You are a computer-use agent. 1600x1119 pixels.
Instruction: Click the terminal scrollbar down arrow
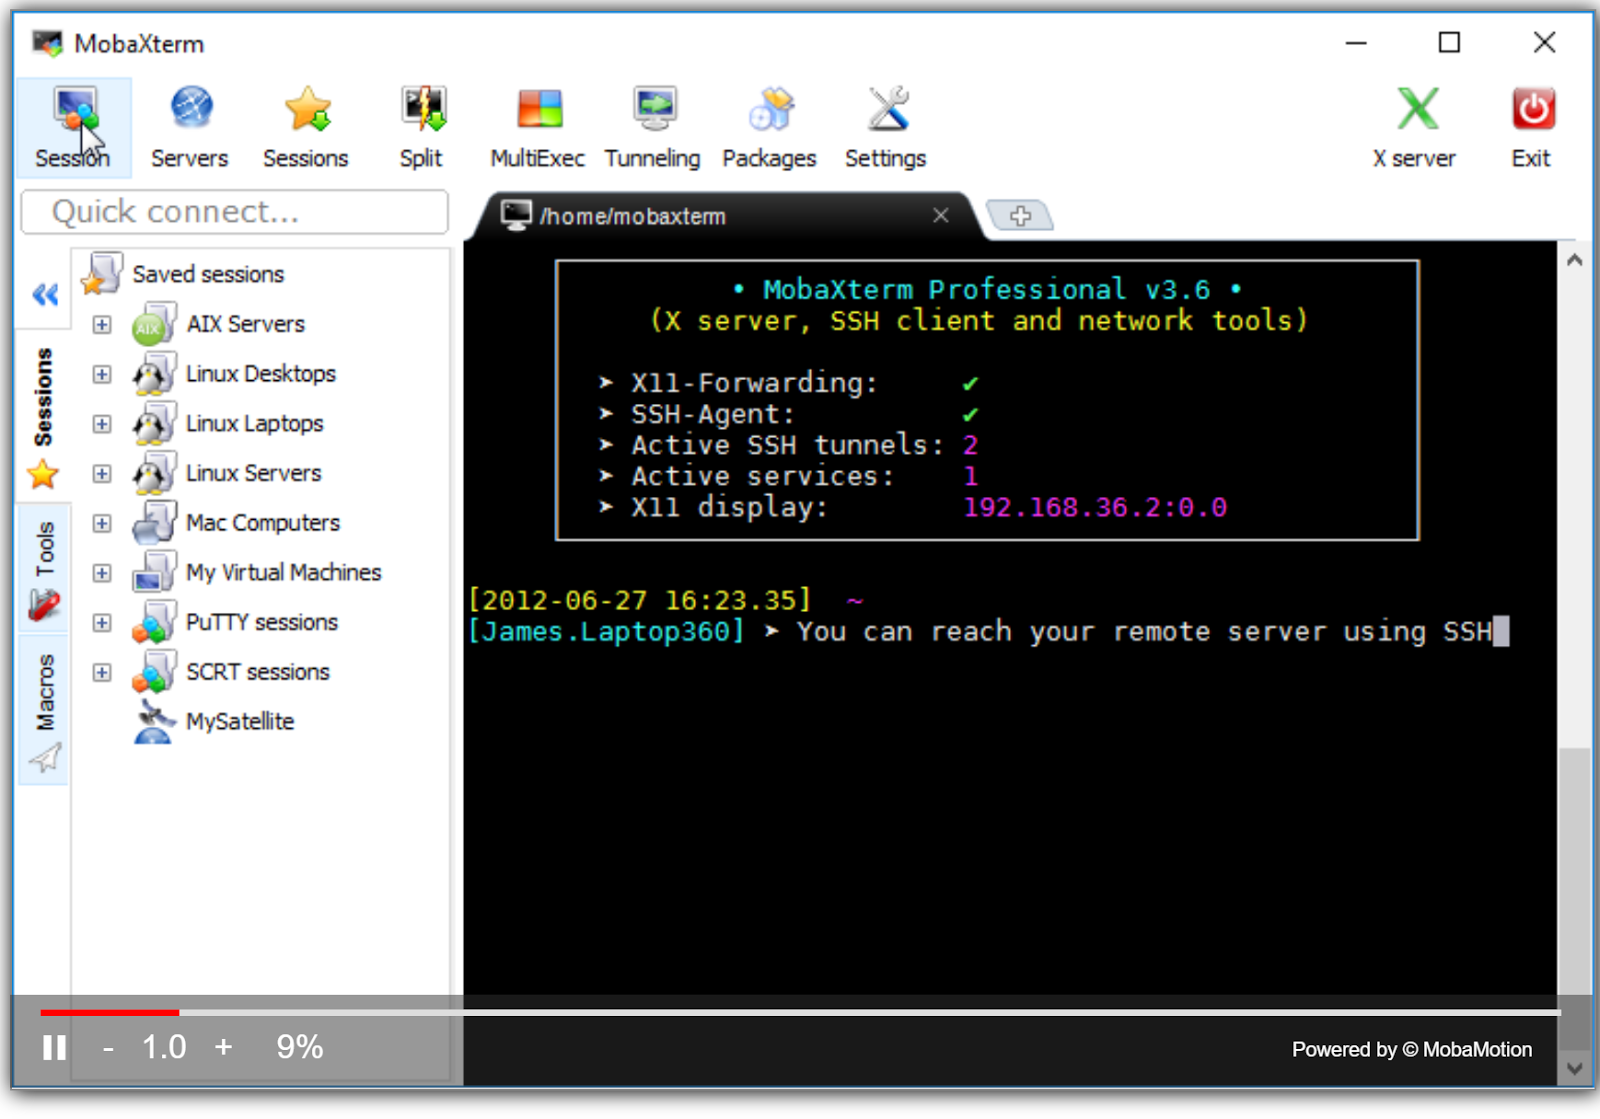pos(1575,1068)
